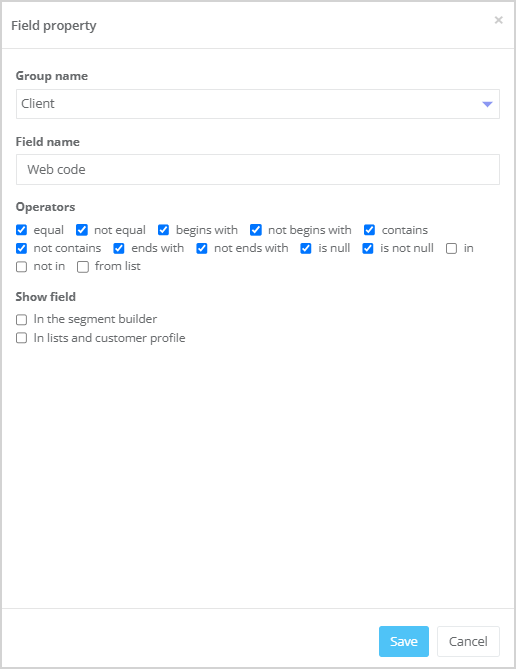Toggle the begins with operator

click(x=163, y=230)
